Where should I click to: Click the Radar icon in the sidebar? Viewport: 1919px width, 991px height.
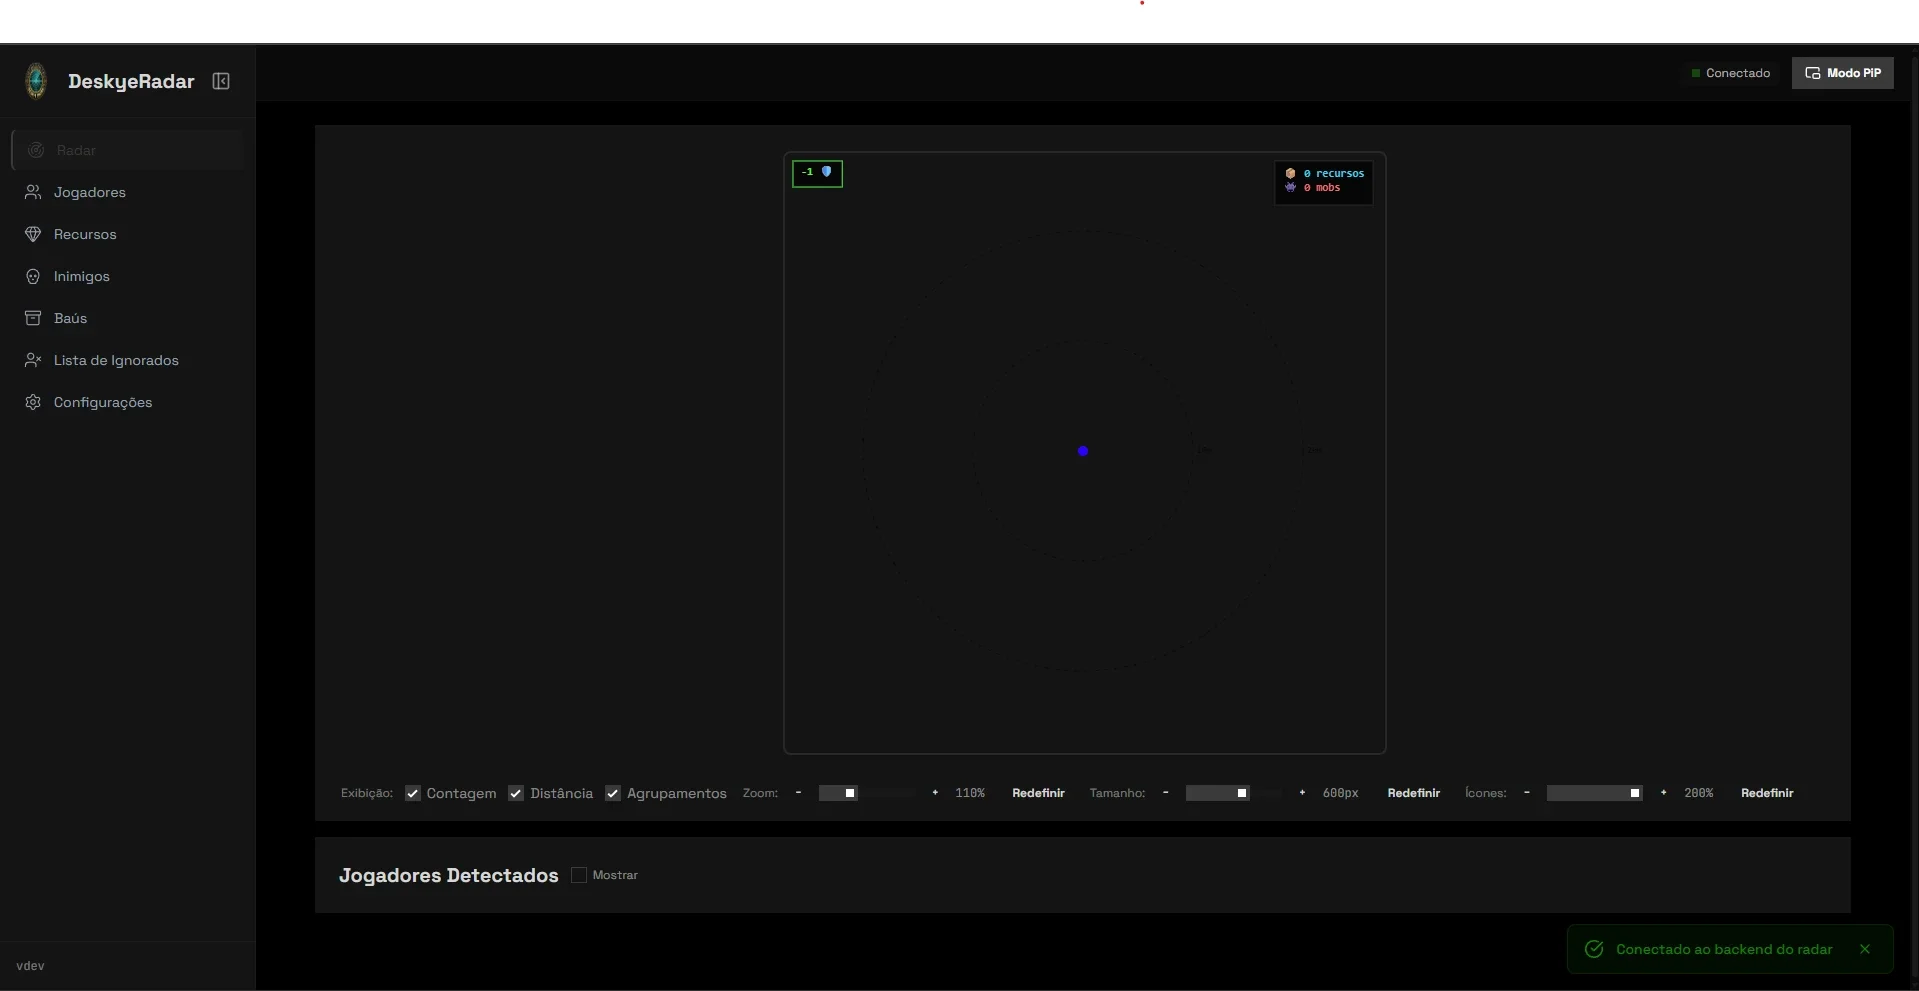[x=36, y=150]
